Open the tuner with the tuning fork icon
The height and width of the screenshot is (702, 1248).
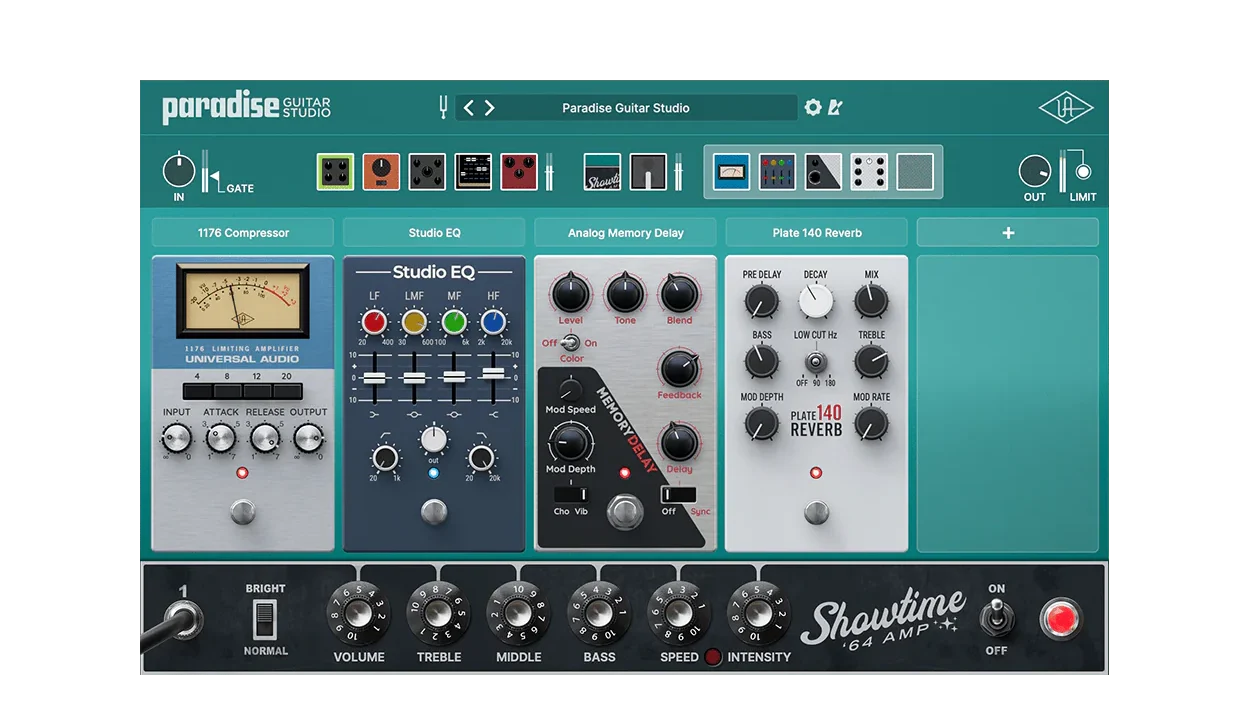coord(443,108)
